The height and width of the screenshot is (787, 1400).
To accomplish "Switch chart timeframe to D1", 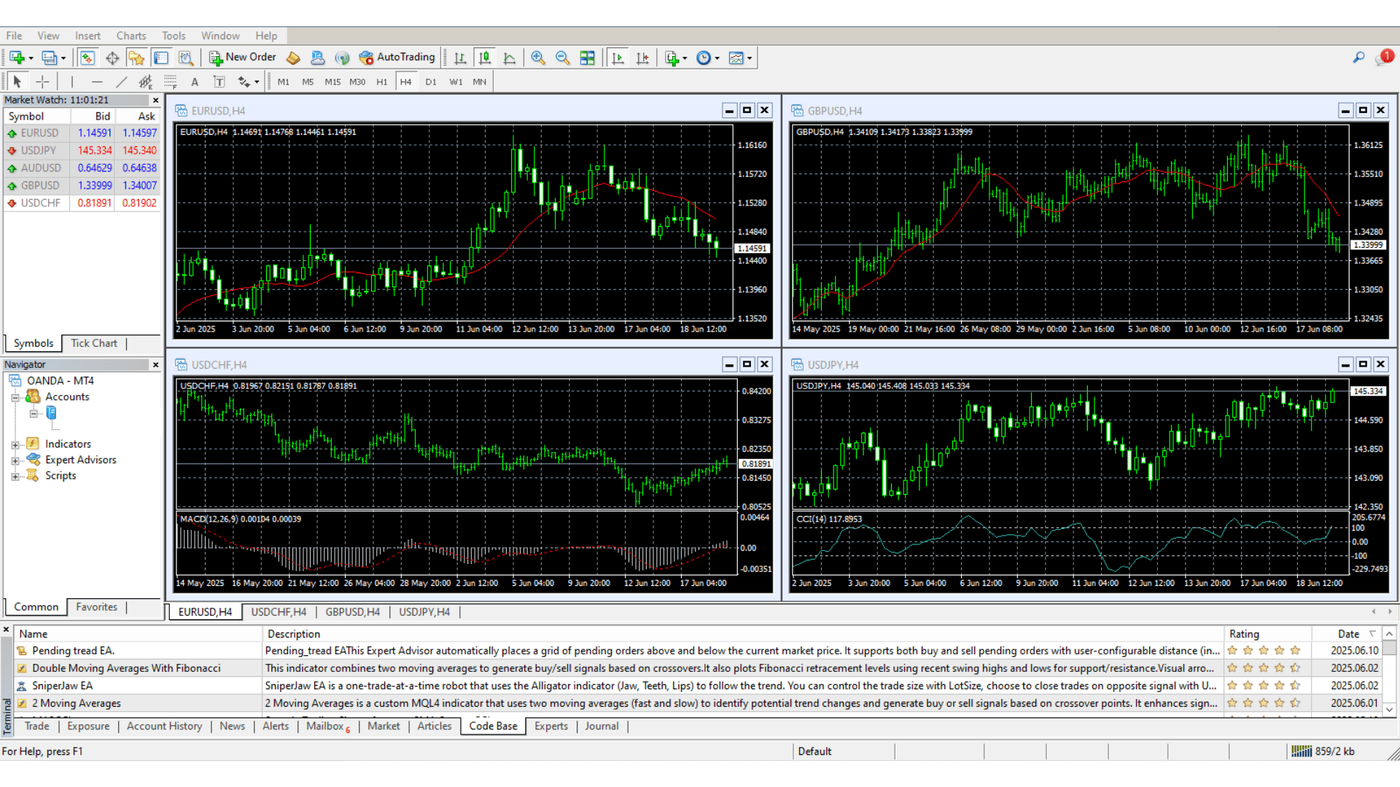I will [430, 81].
